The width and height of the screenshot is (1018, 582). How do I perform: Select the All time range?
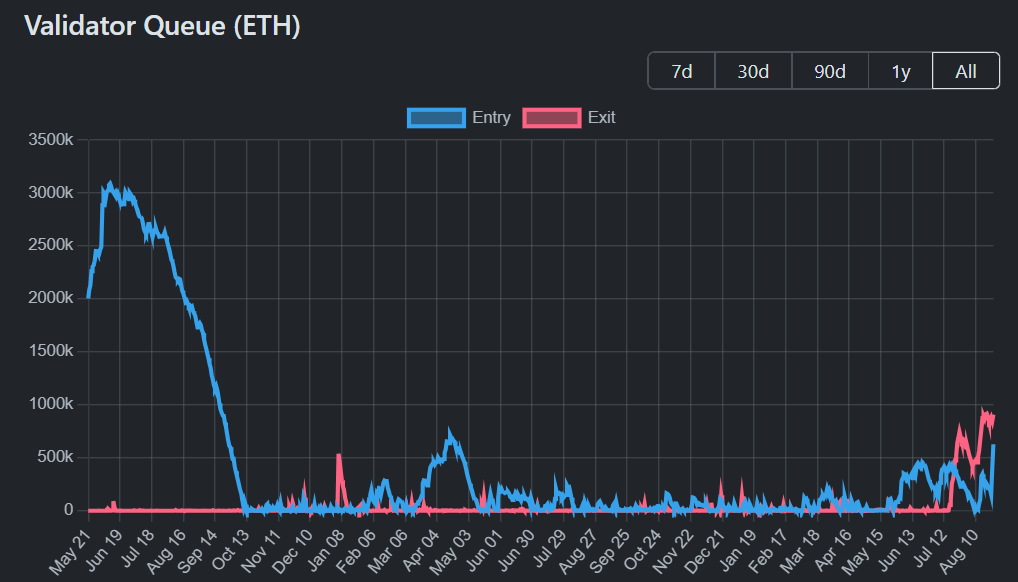965,72
